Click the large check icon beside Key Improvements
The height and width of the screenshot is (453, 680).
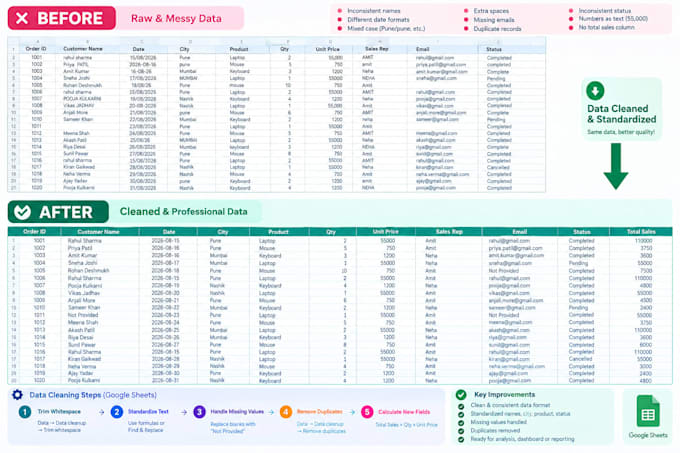point(461,394)
